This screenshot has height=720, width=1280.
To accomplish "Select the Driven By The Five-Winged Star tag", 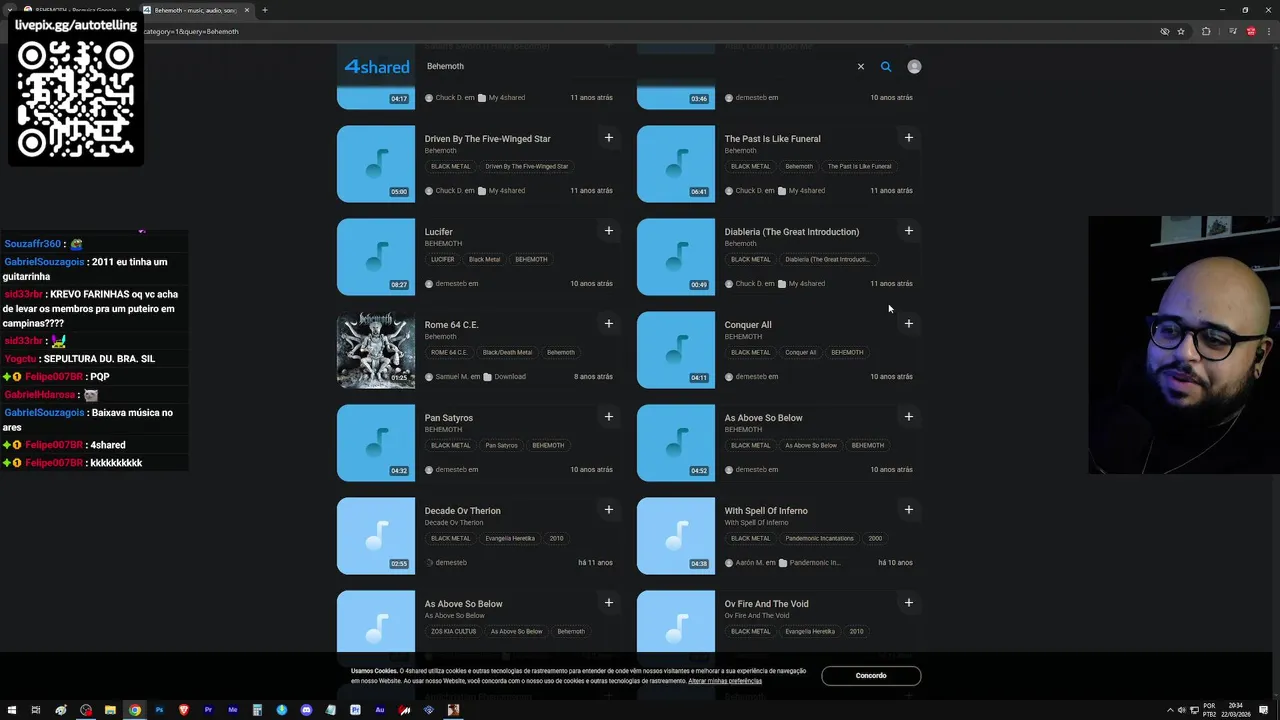I will point(527,167).
